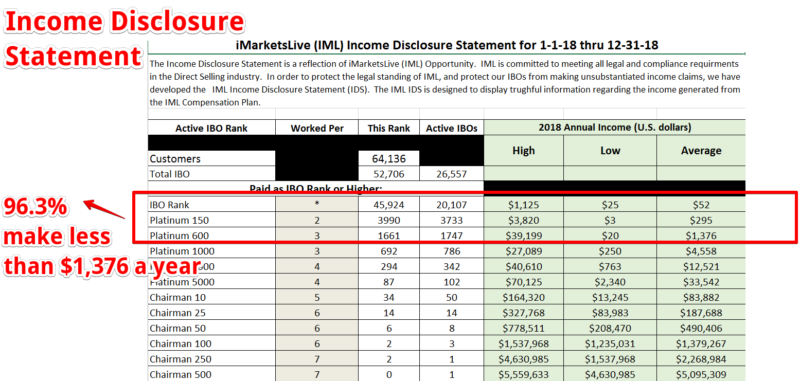Click the 64,136 customers count cell
800x381 pixels.
click(389, 159)
